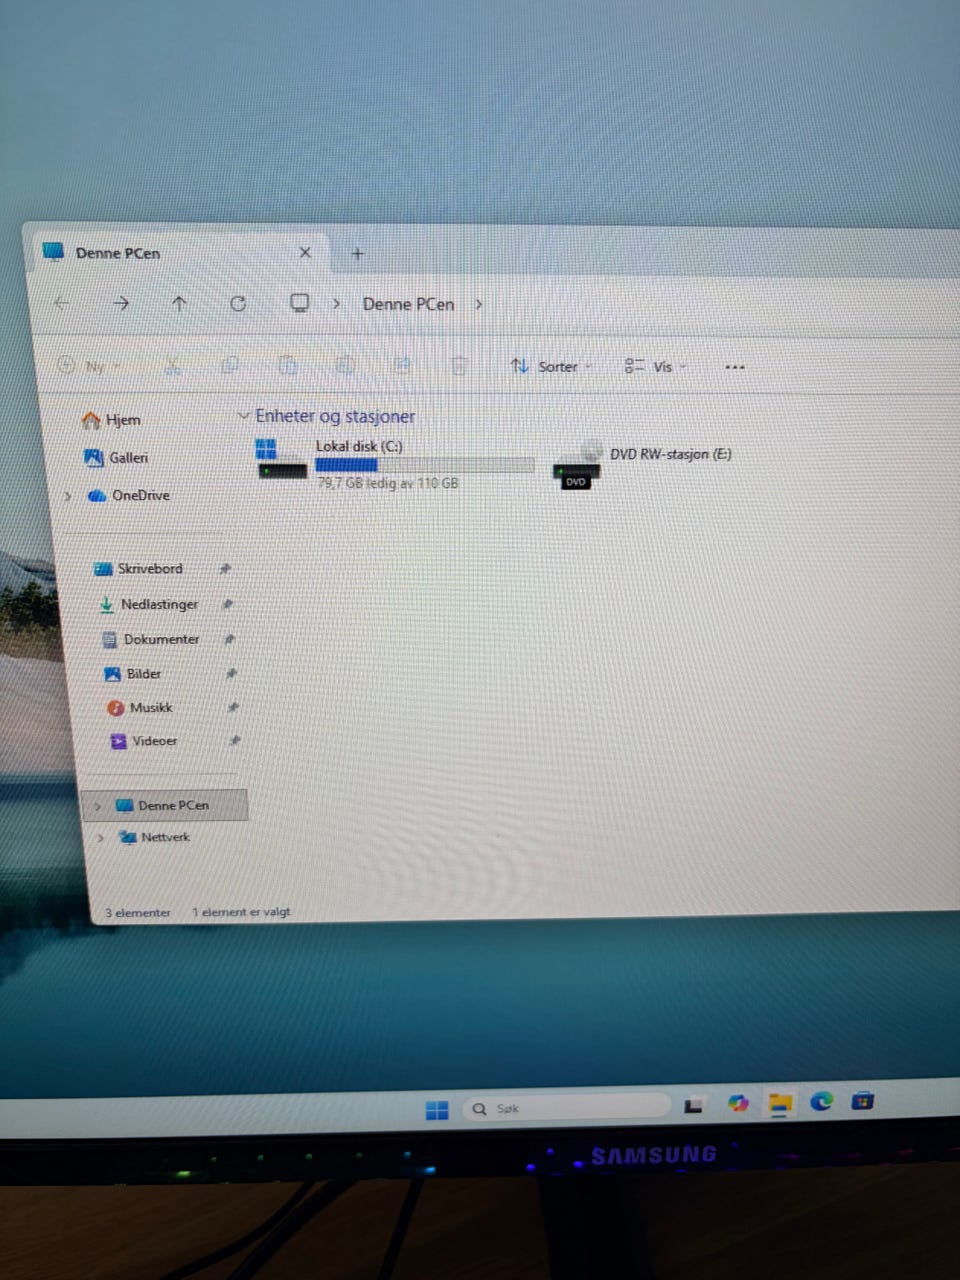Add a new tab with plus button
The image size is (960, 1280).
click(x=357, y=253)
